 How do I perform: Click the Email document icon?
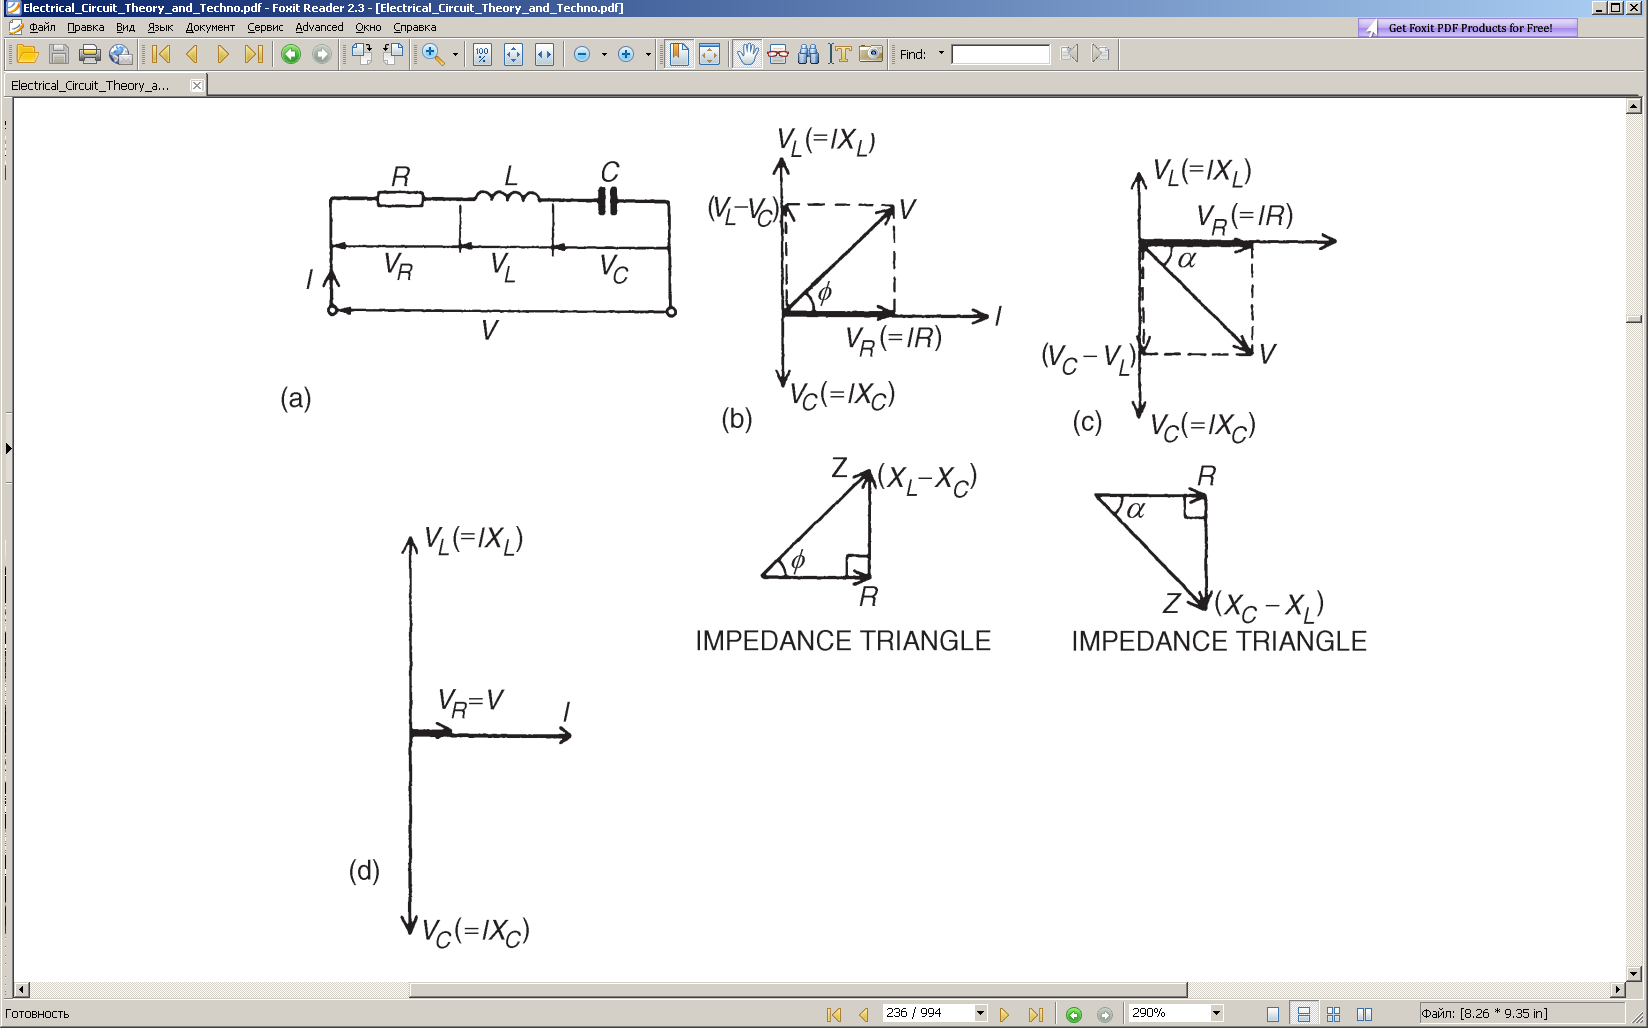(x=121, y=54)
